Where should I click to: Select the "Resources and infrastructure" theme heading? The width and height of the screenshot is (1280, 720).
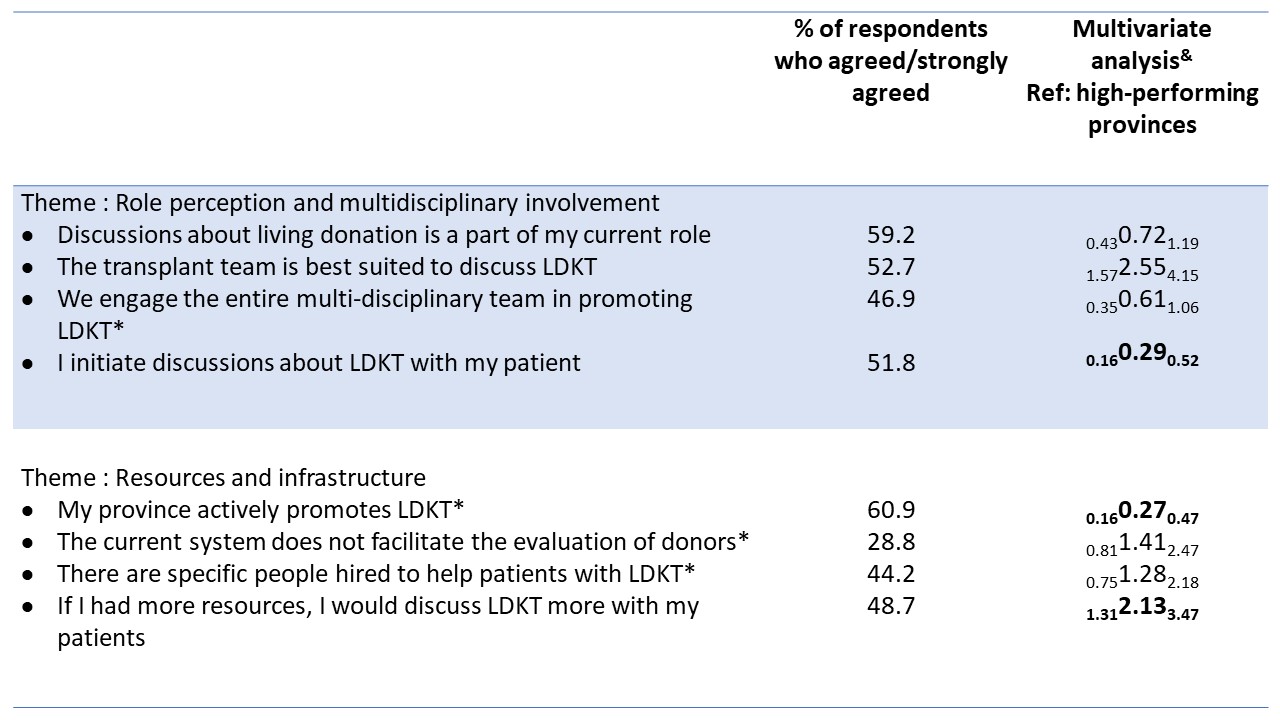(x=224, y=478)
